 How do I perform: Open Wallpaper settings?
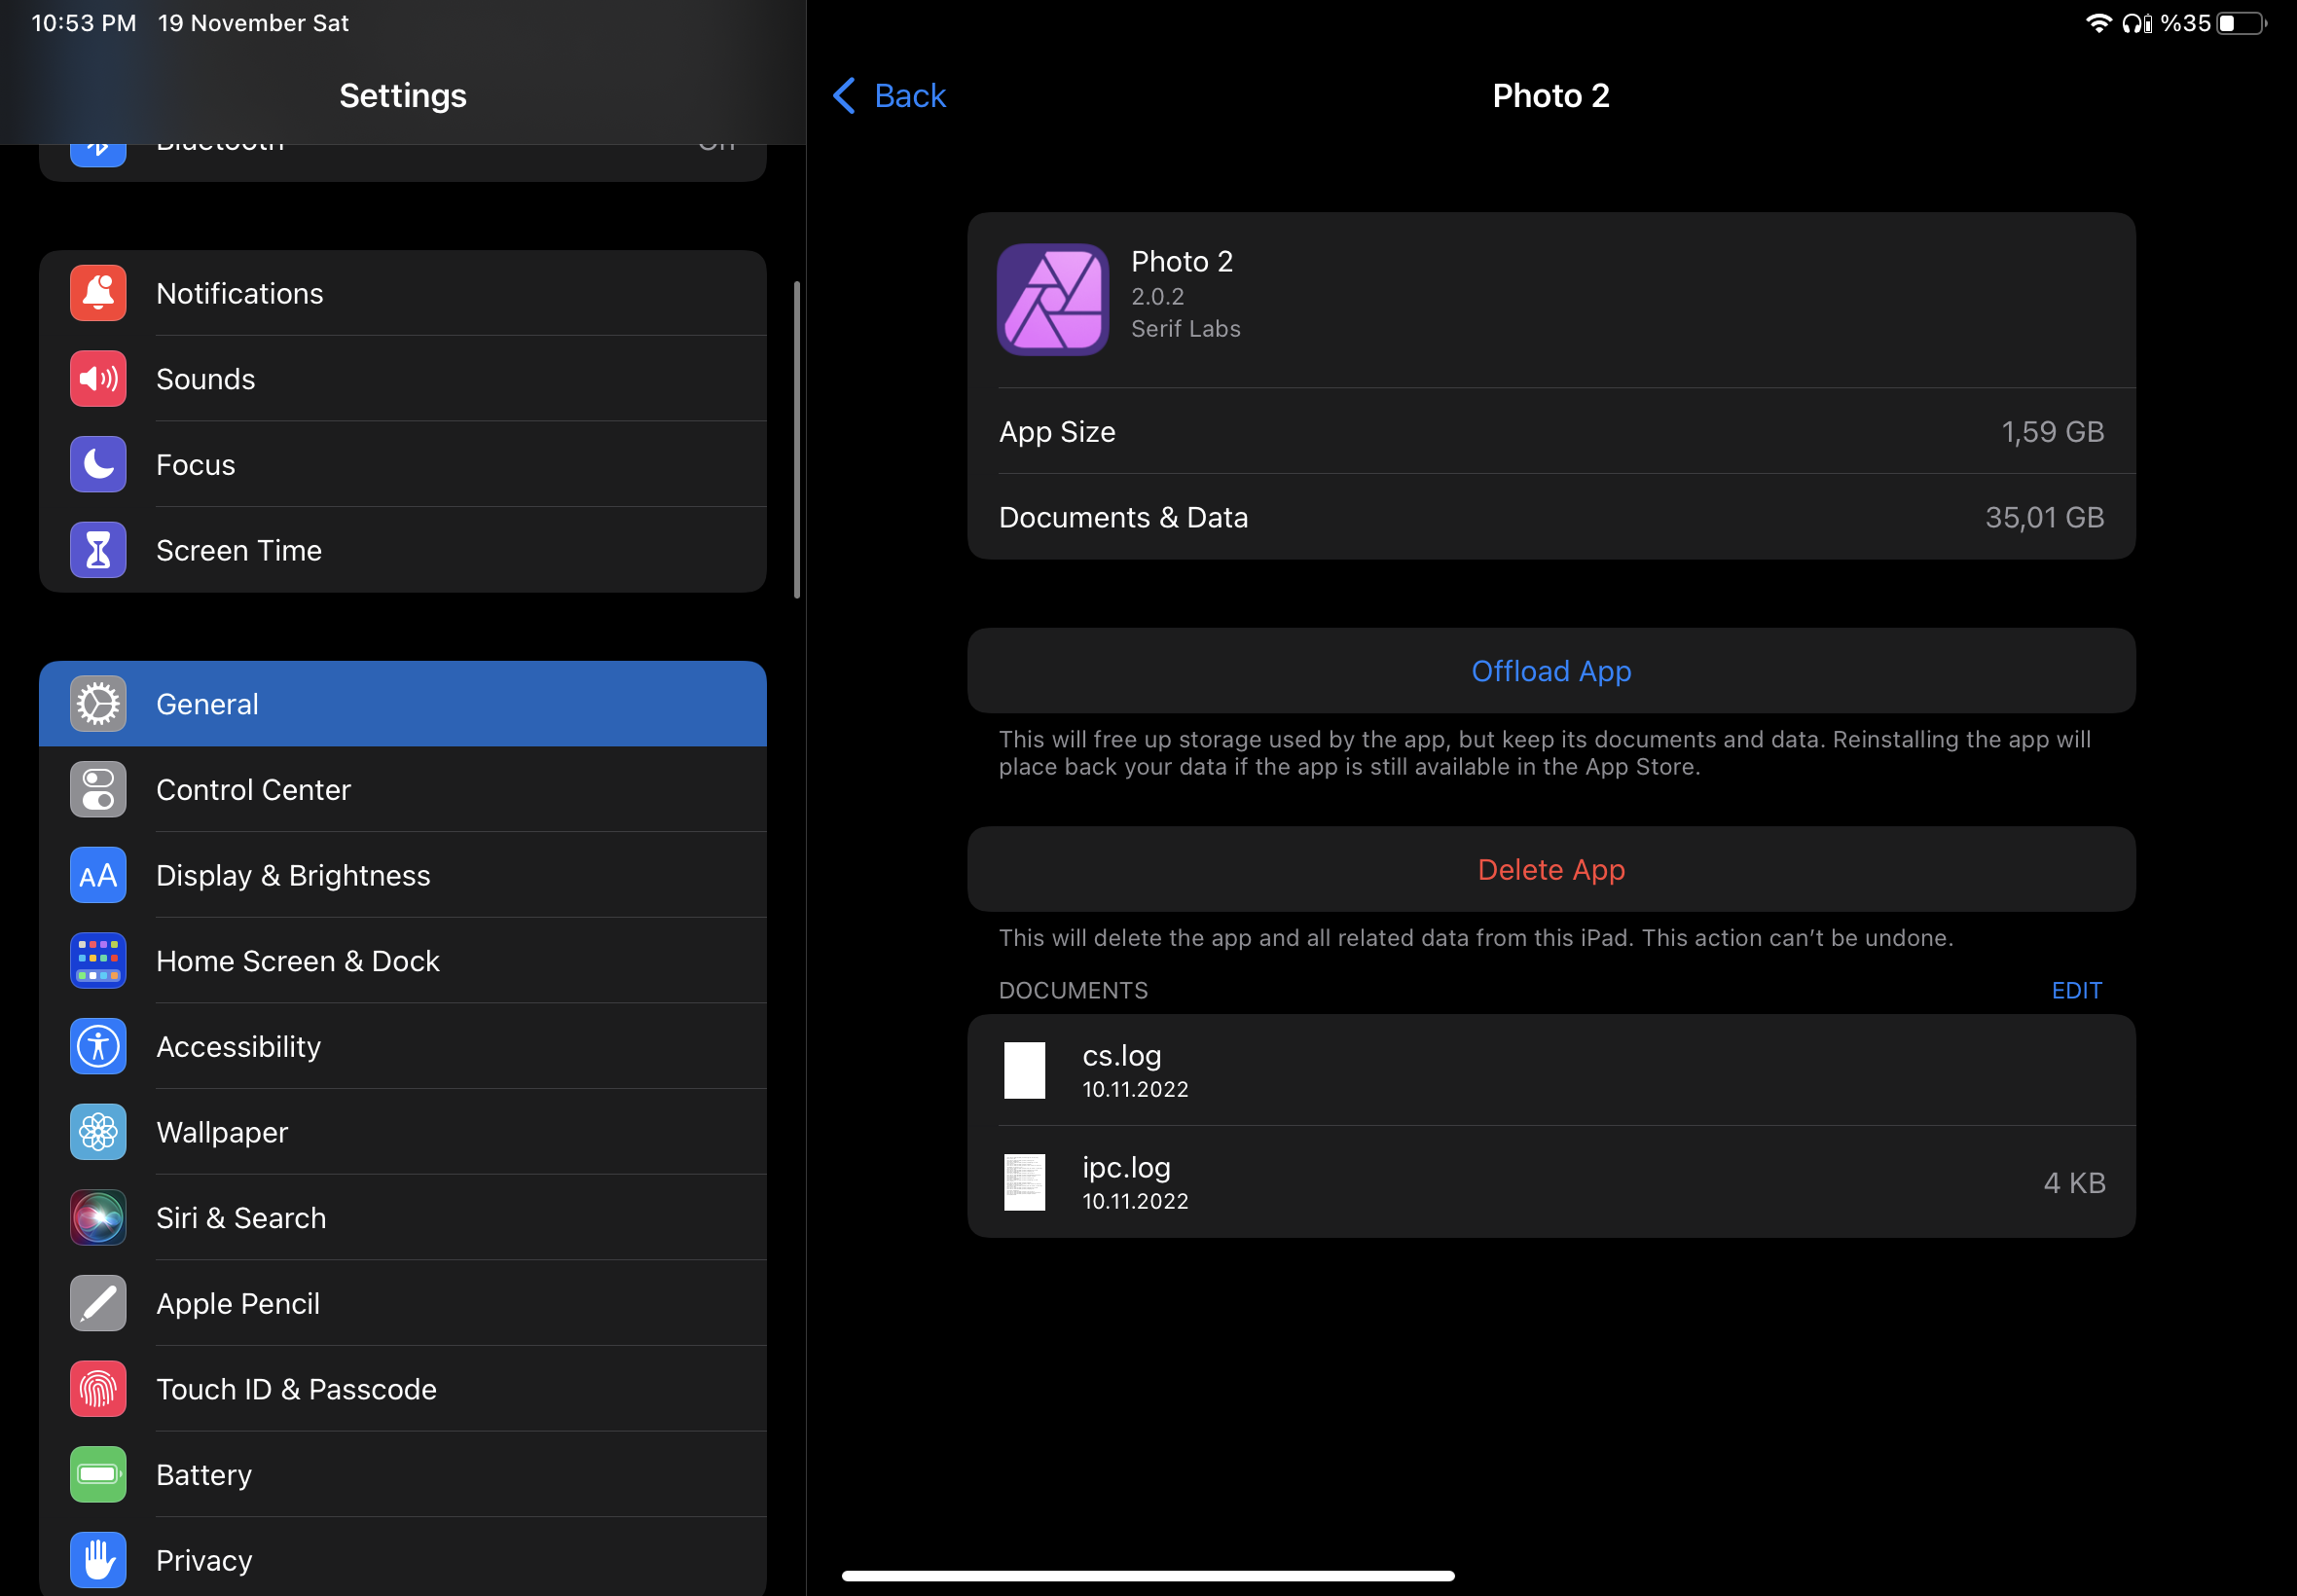click(x=97, y=1132)
